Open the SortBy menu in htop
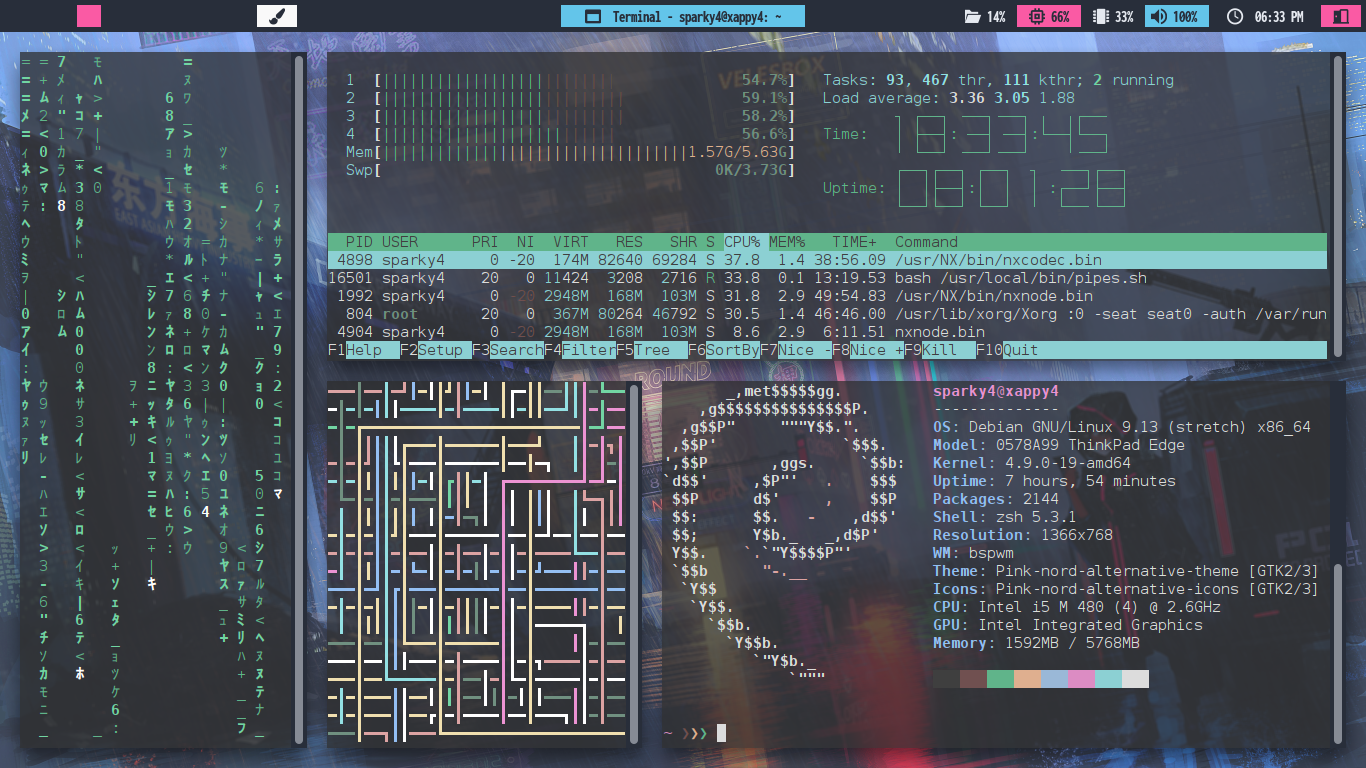The width and height of the screenshot is (1366, 768). click(732, 350)
